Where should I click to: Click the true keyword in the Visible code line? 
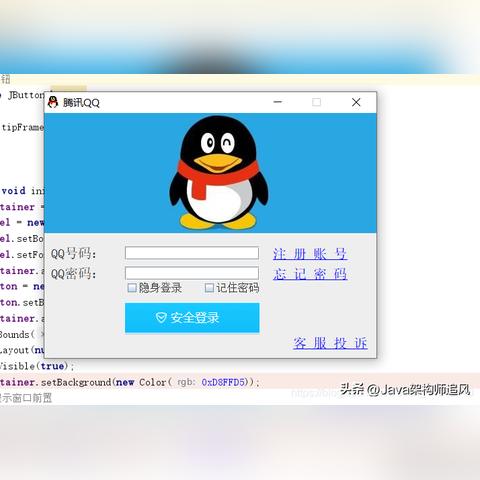click(52, 366)
